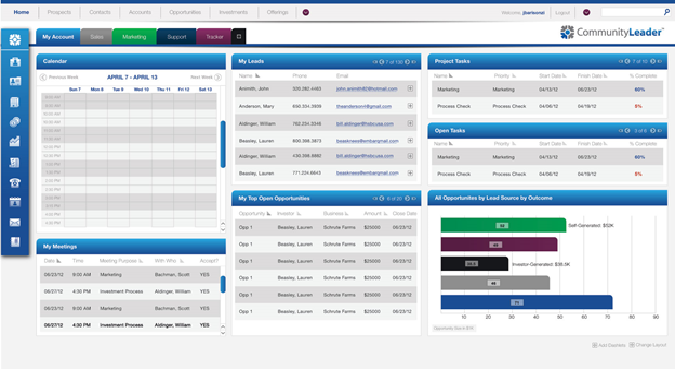676x371 pixels.
Task: Open the Offerings menu item
Action: tap(277, 12)
